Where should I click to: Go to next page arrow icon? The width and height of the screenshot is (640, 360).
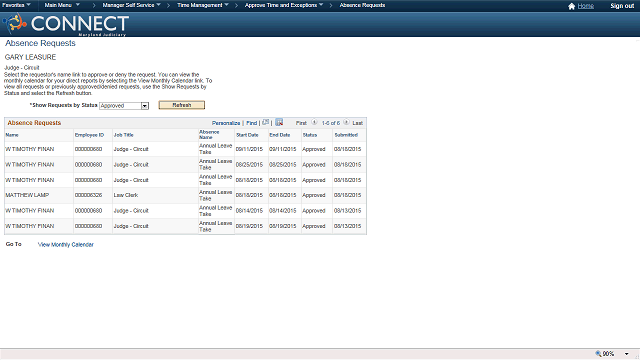click(x=346, y=122)
